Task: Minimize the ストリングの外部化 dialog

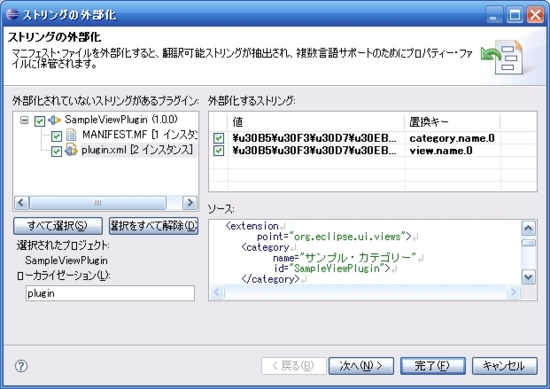Action: click(x=494, y=15)
